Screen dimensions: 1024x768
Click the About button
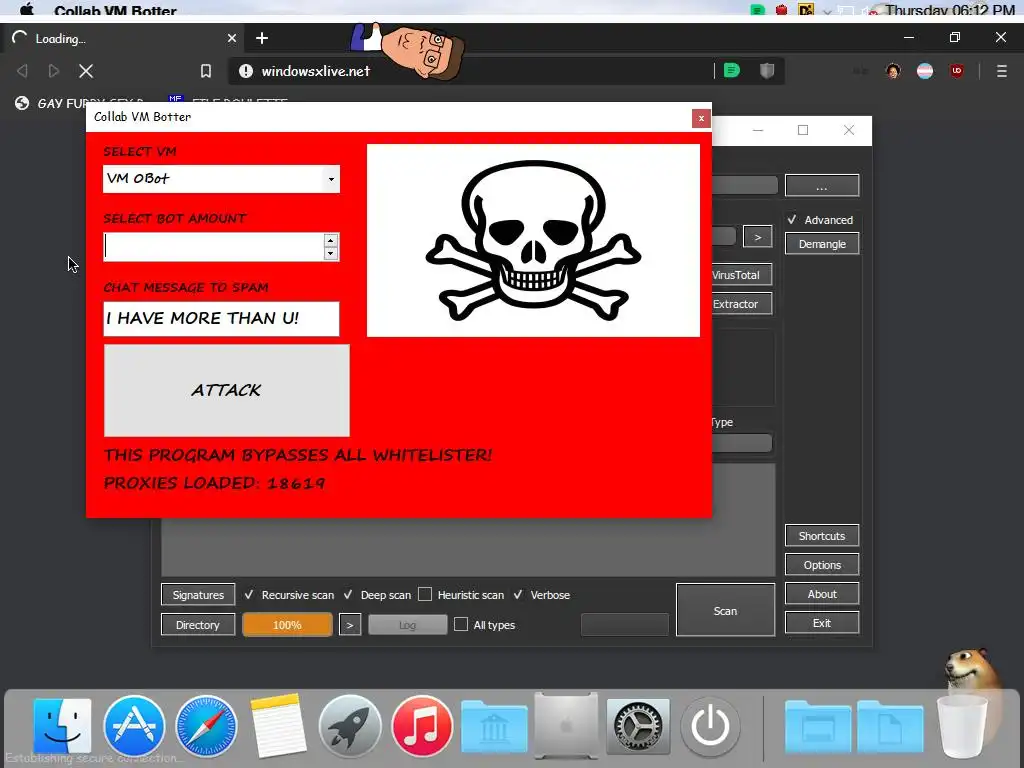coord(822,594)
